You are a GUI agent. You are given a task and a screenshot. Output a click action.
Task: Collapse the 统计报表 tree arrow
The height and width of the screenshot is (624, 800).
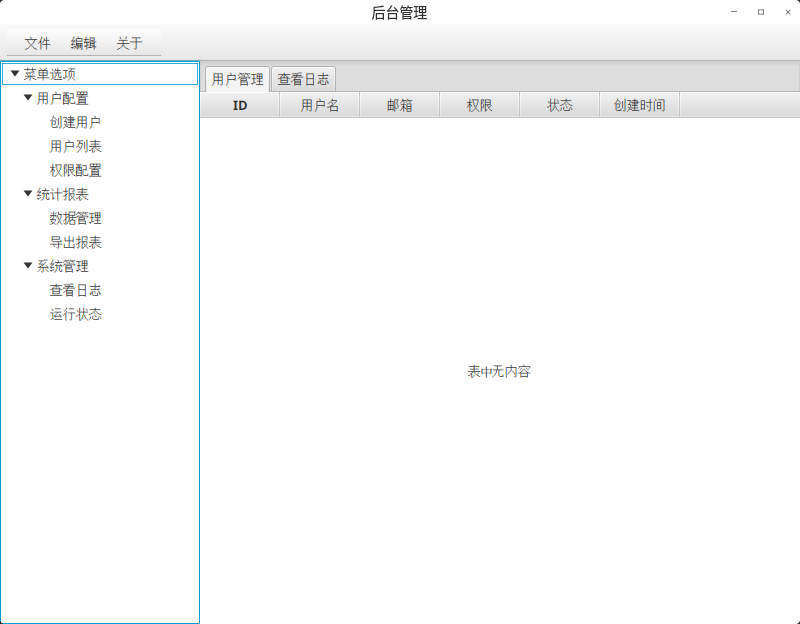click(x=28, y=194)
